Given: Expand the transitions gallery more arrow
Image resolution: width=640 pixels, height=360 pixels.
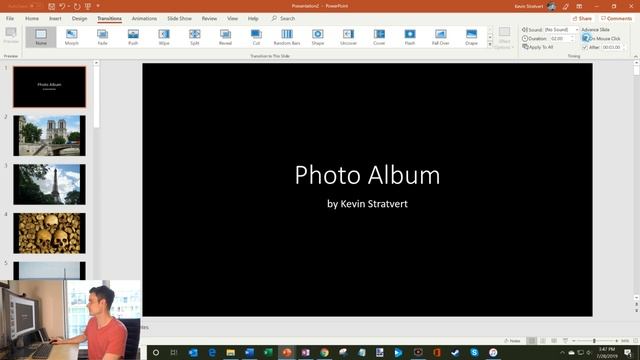Looking at the screenshot, I should (490, 45).
